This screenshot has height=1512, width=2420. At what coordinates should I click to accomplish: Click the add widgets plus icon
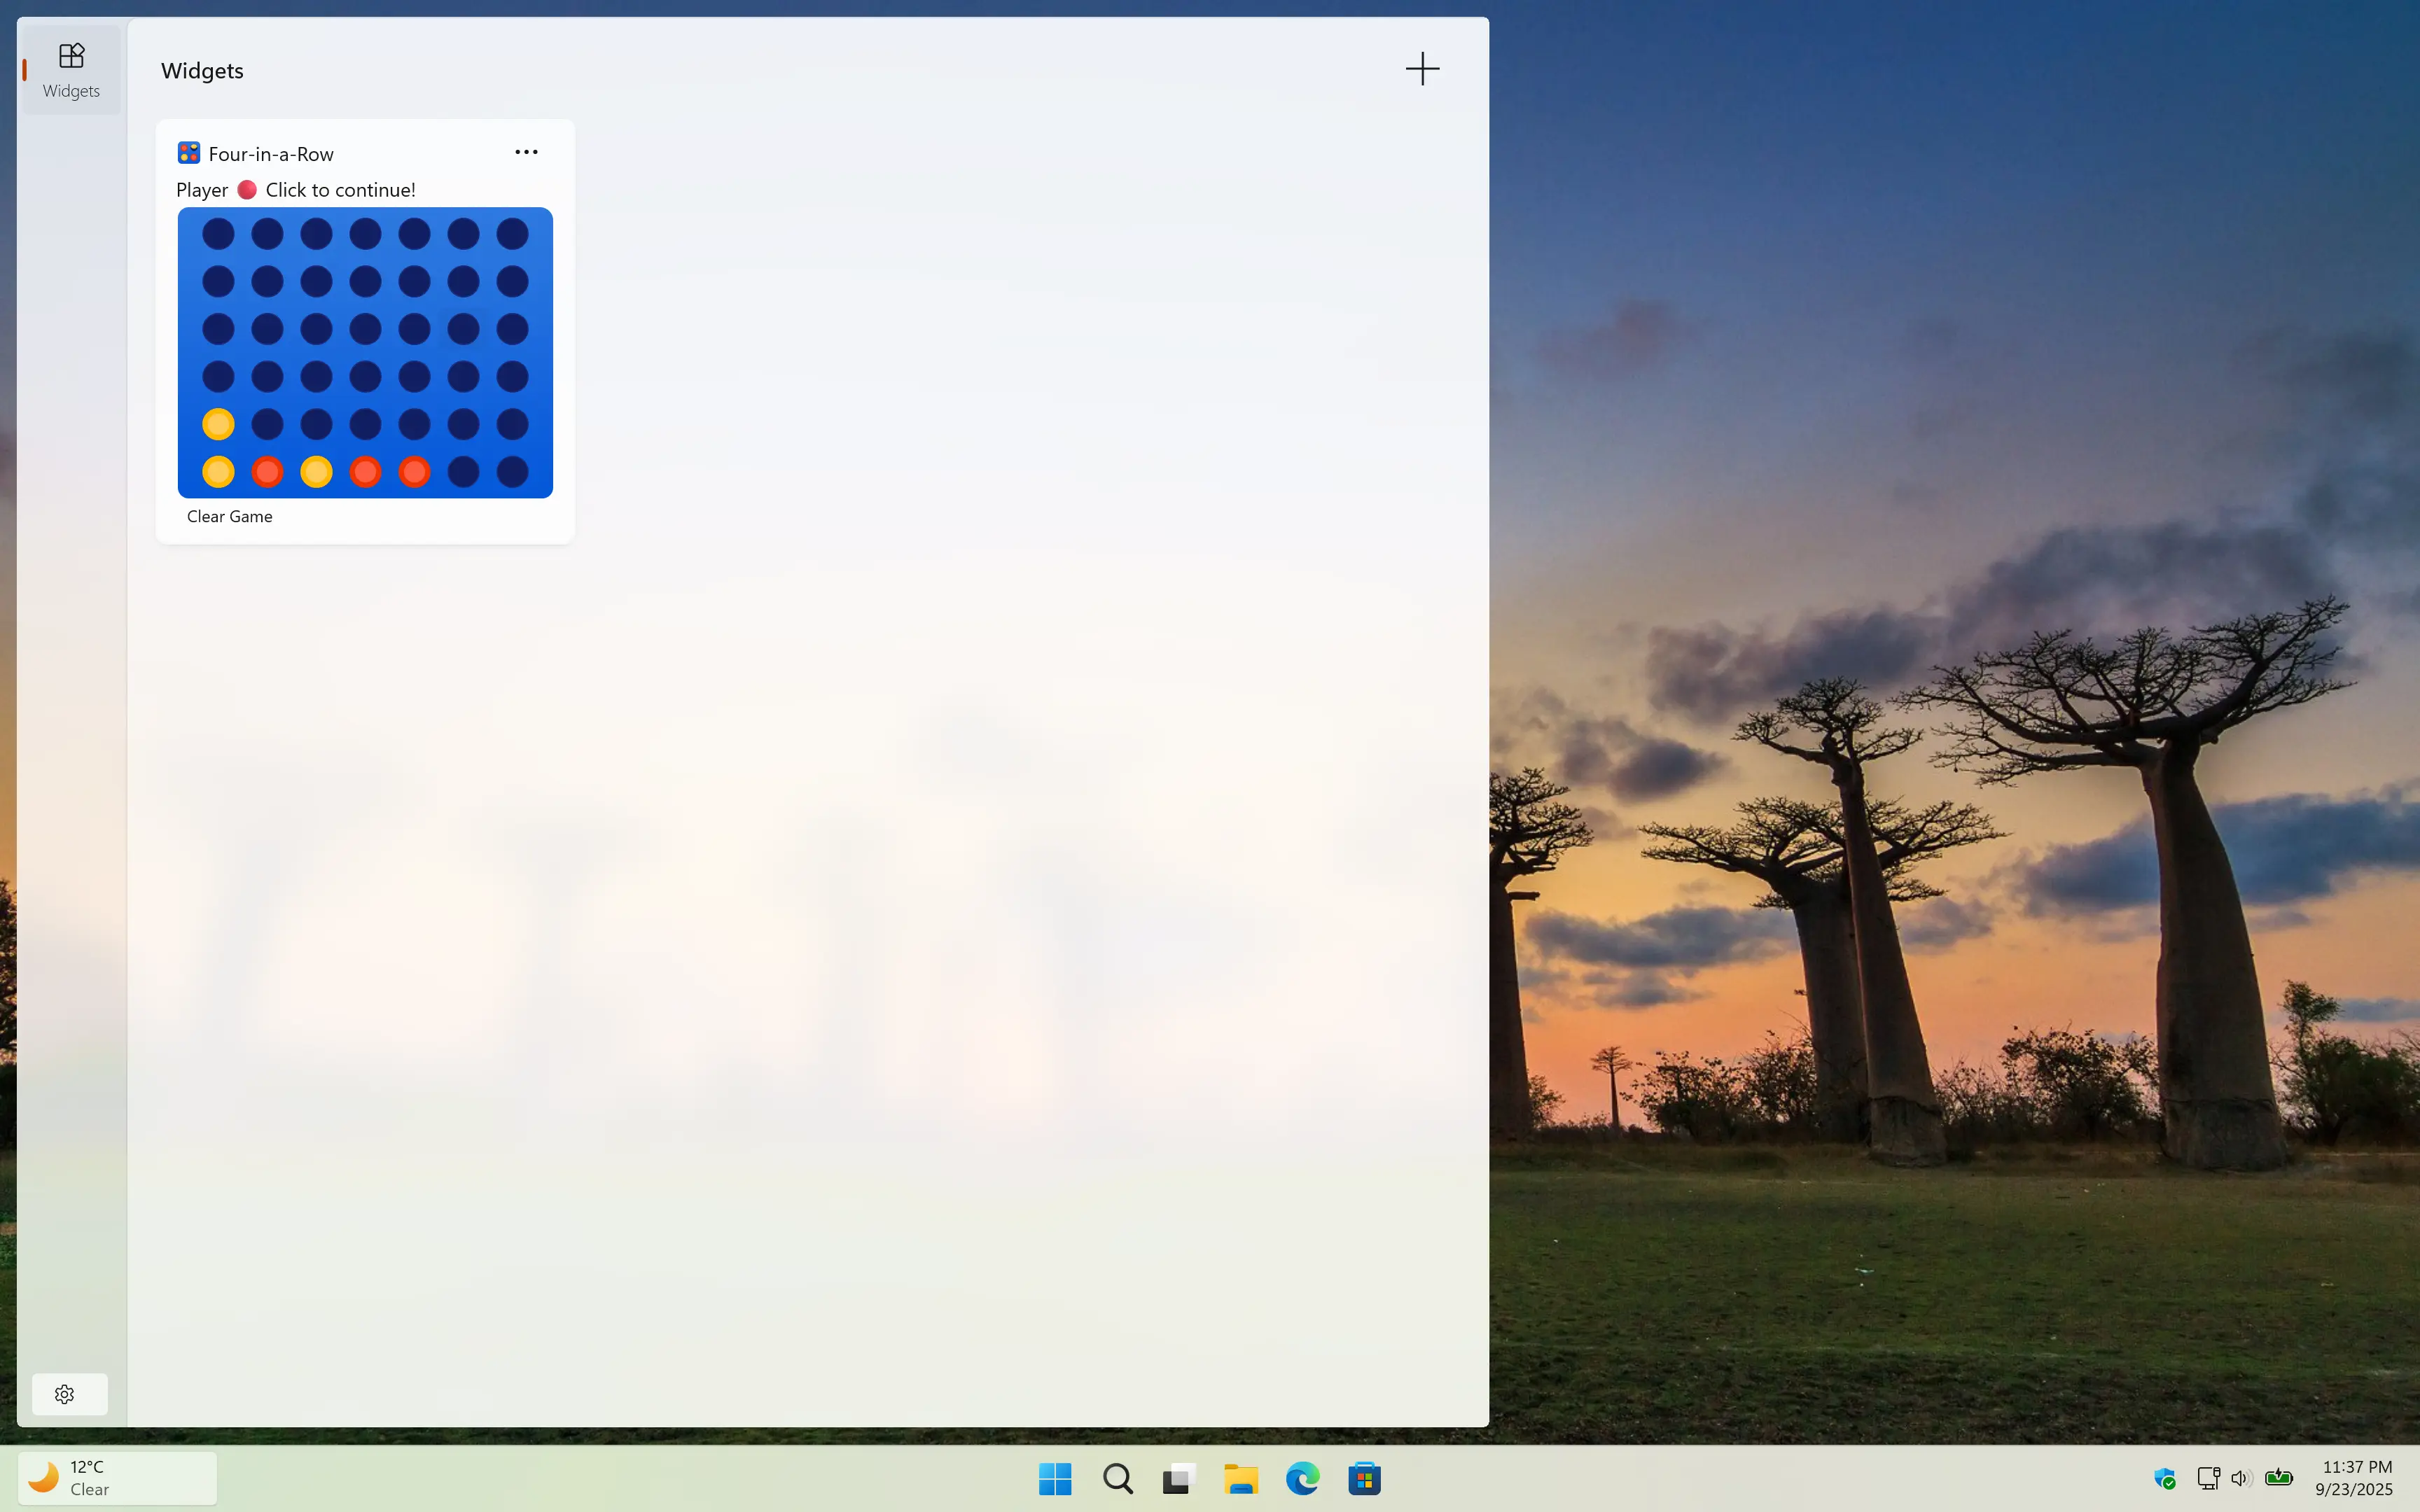coord(1422,69)
